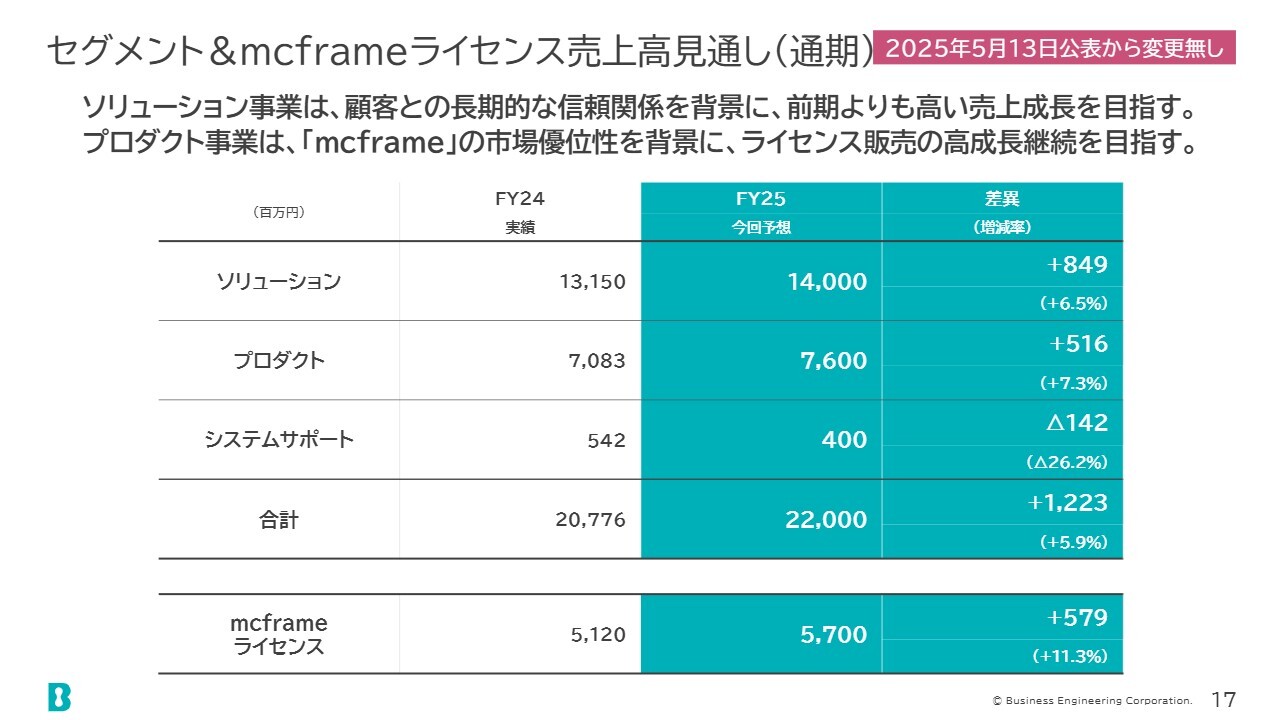Select the mcframe ライセンス row label
This screenshot has height=720, width=1280.
[279, 635]
